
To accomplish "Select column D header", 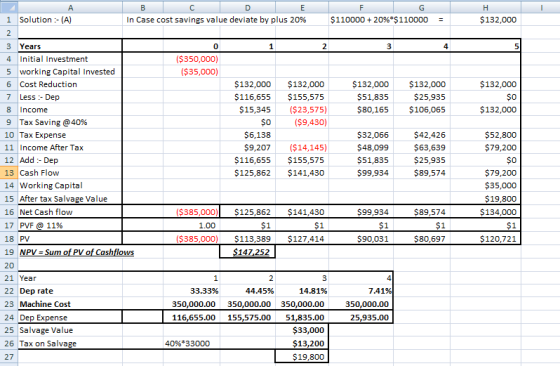I will coord(248,7).
